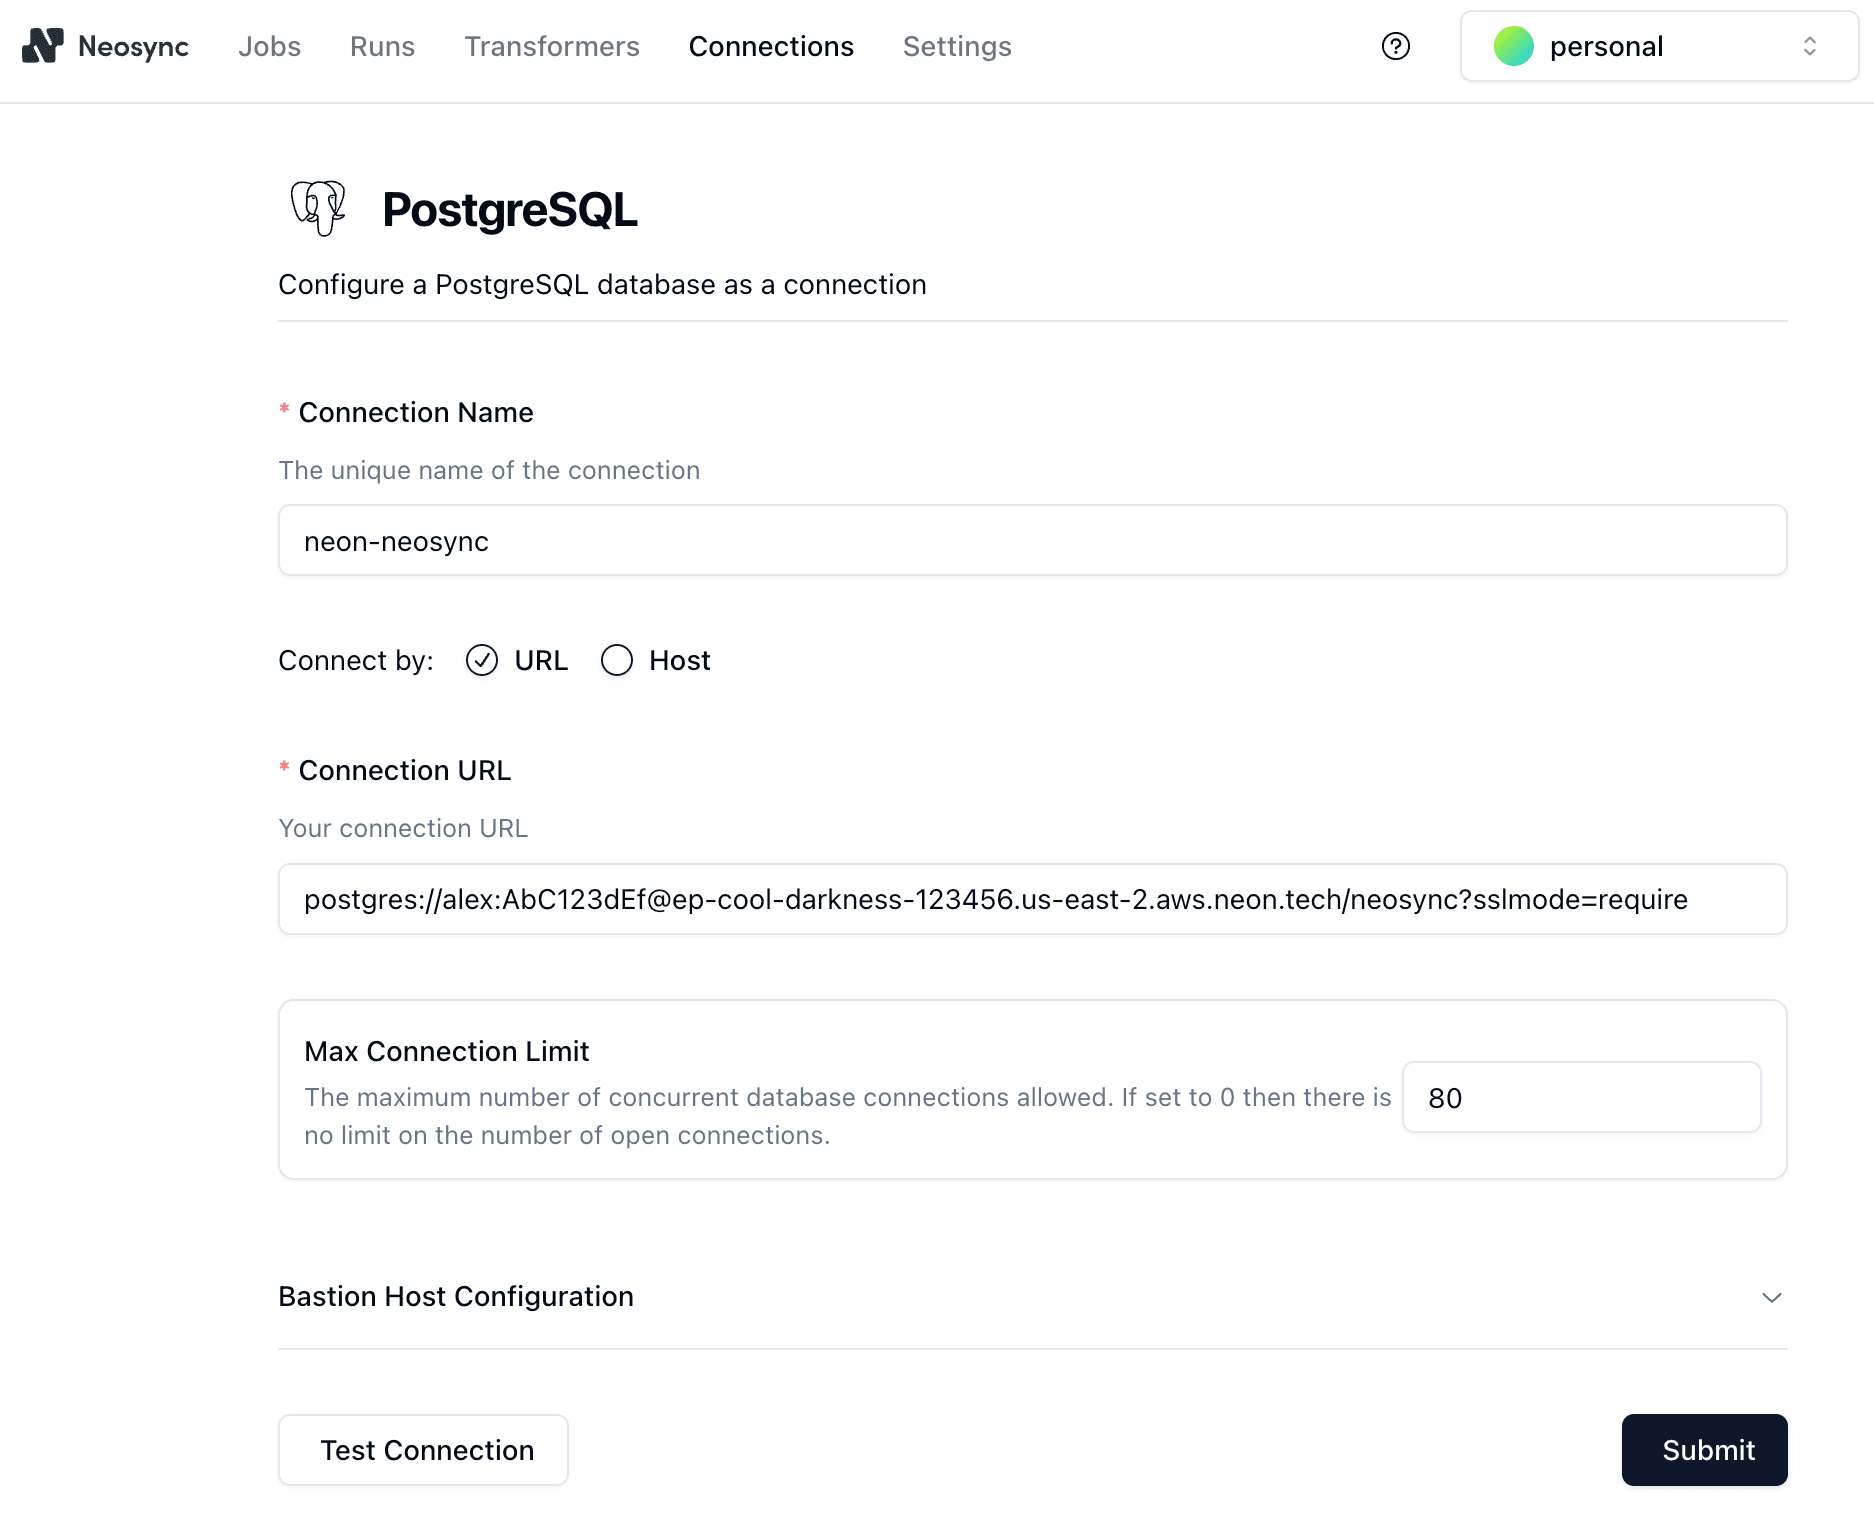1874x1528 pixels.
Task: Focus the Connection Name input field
Action: [x=1032, y=541]
